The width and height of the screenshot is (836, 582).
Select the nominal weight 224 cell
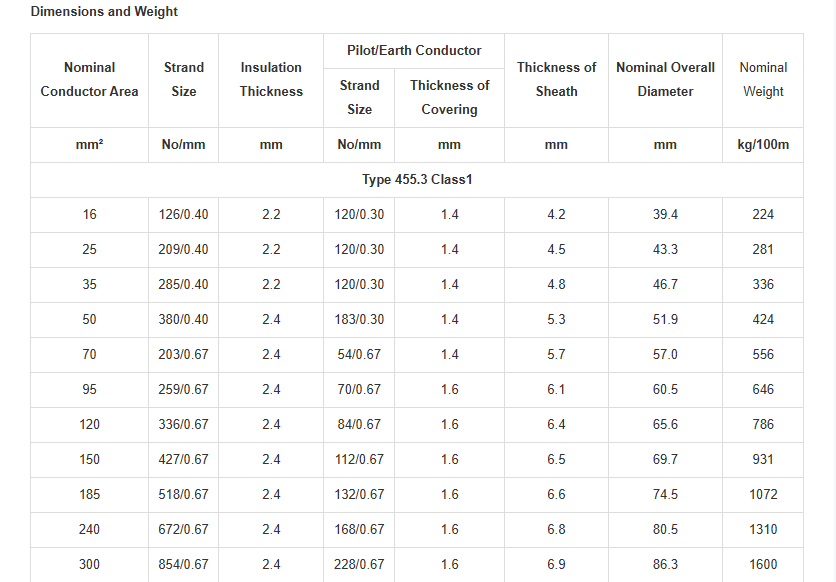pos(763,215)
